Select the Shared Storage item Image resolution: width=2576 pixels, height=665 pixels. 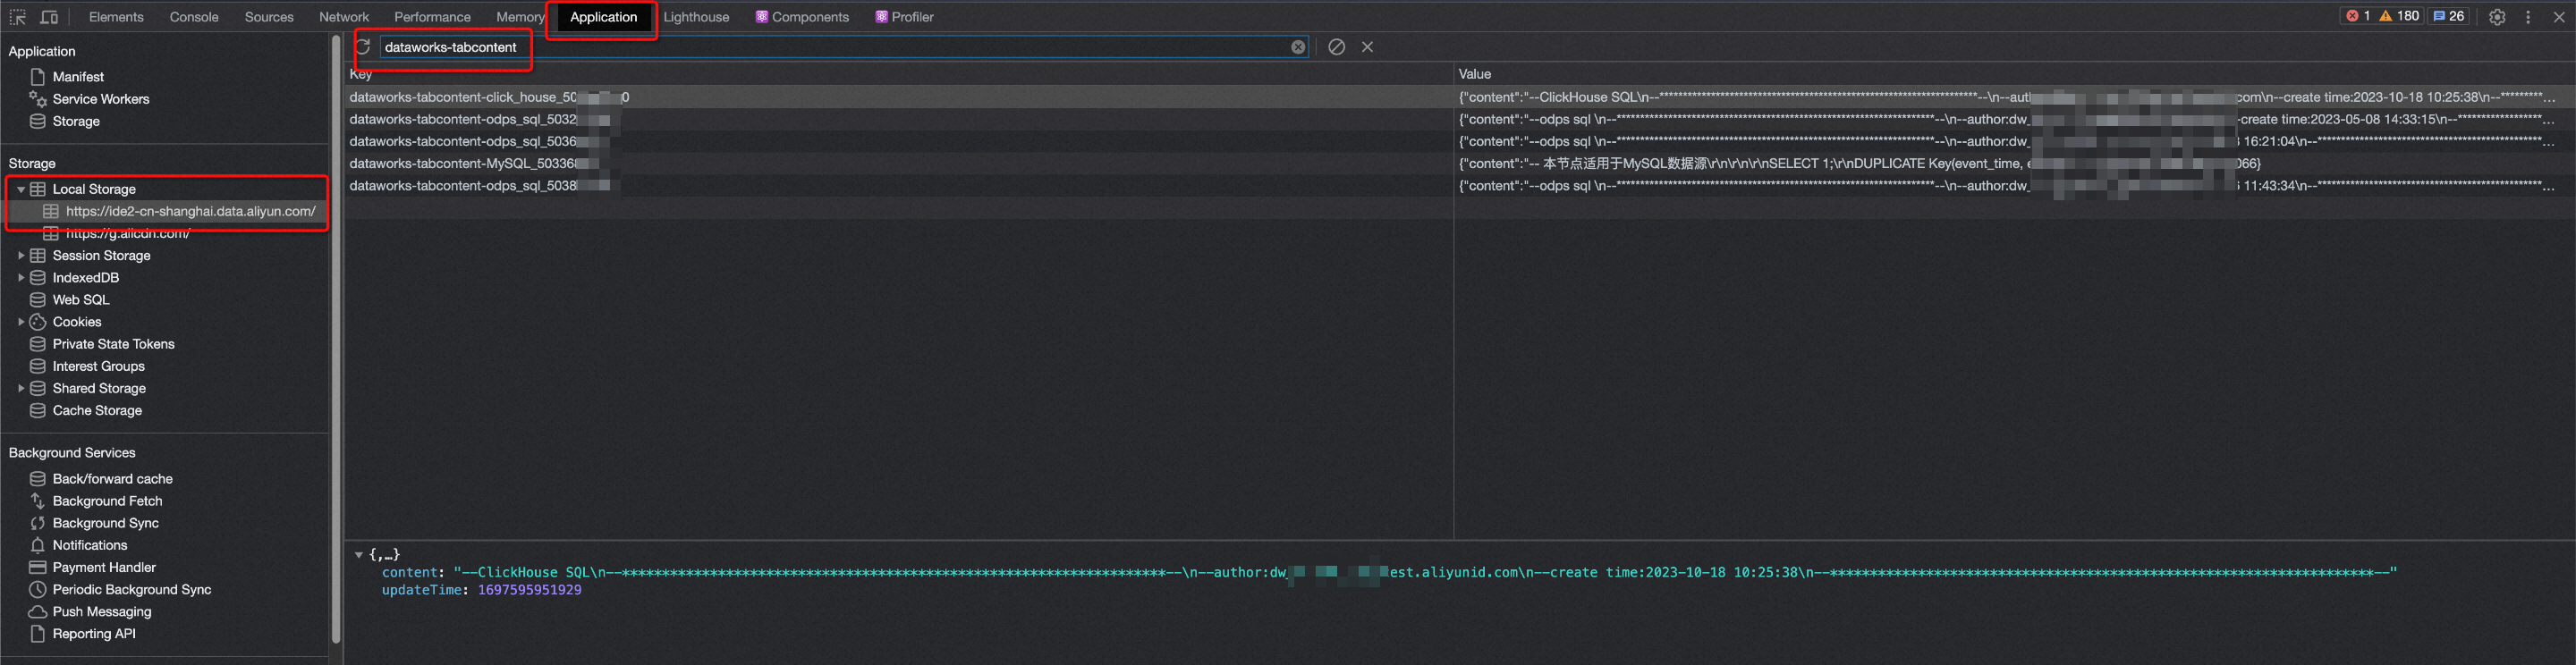pos(99,388)
